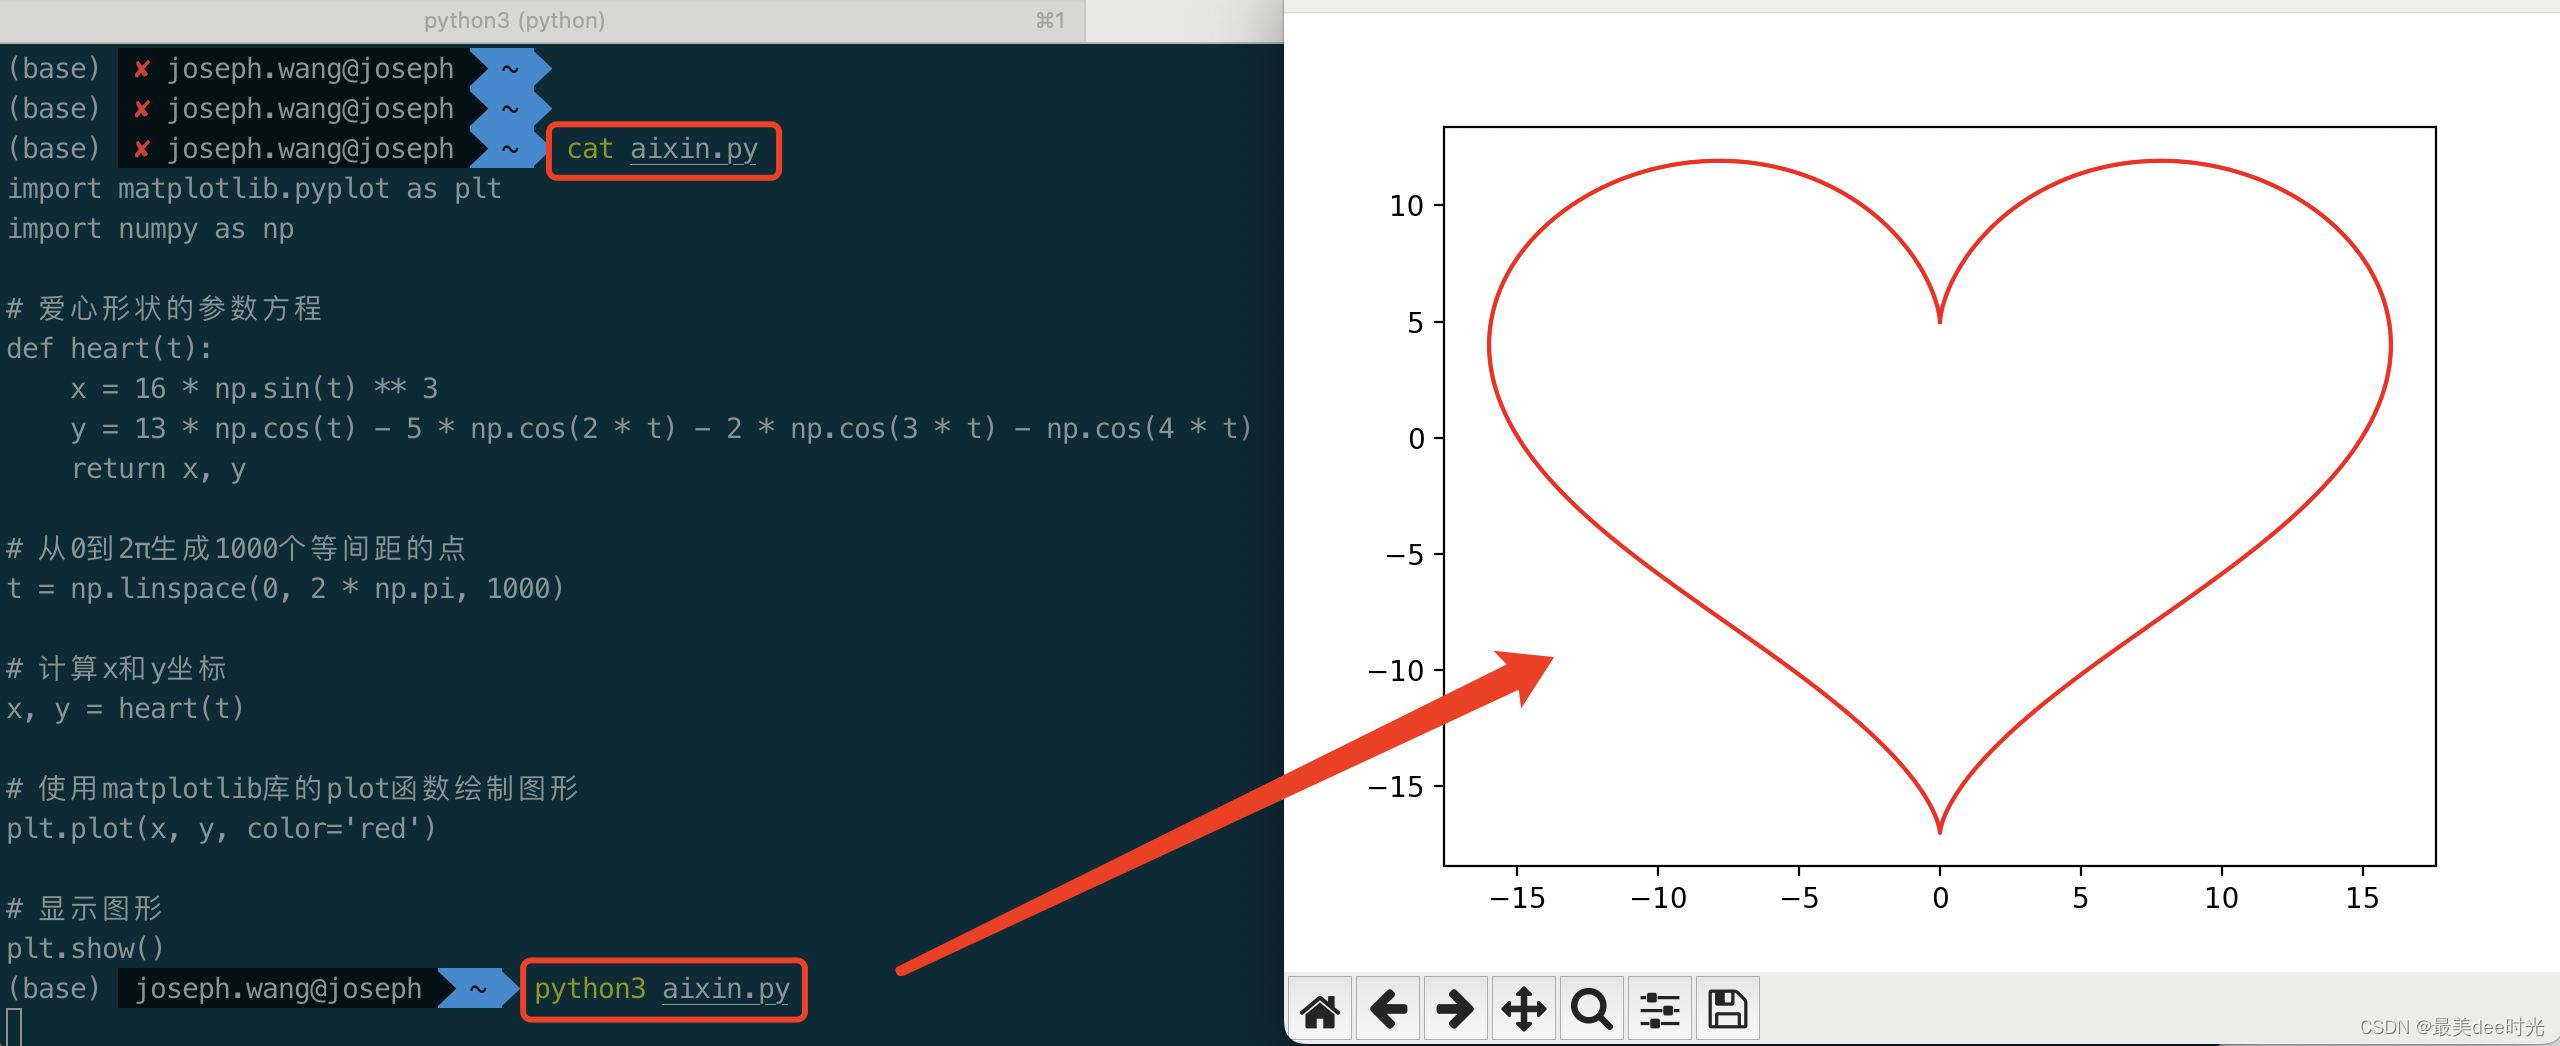Click the y-axis tick label 10

[1406, 206]
